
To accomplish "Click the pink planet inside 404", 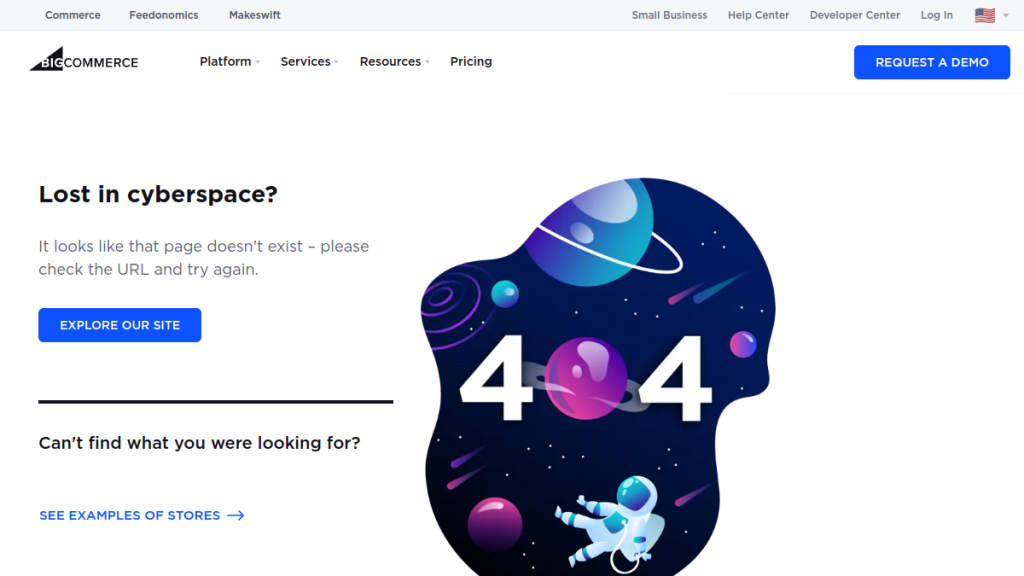I will 586,377.
